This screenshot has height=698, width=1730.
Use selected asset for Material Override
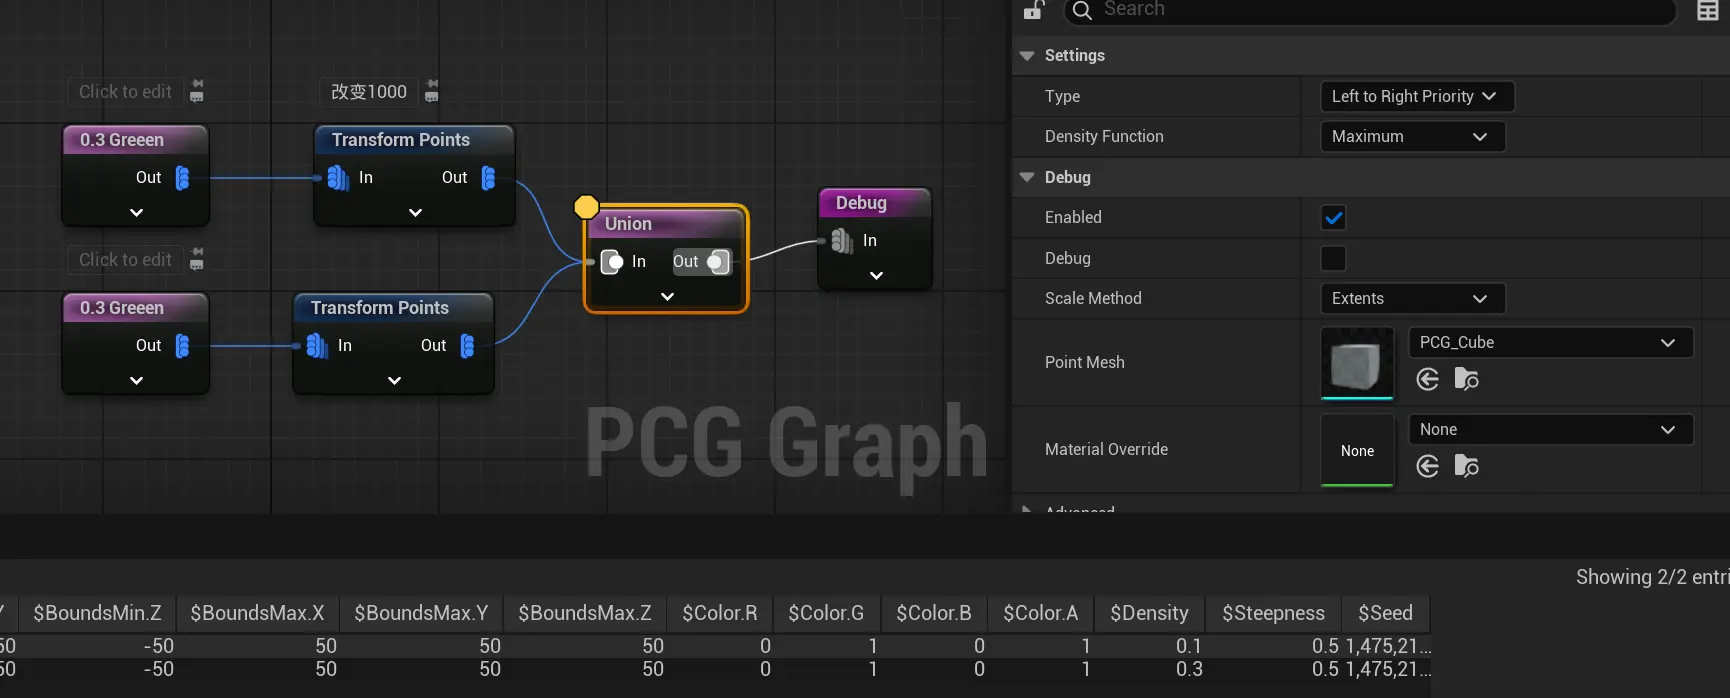click(x=1428, y=466)
